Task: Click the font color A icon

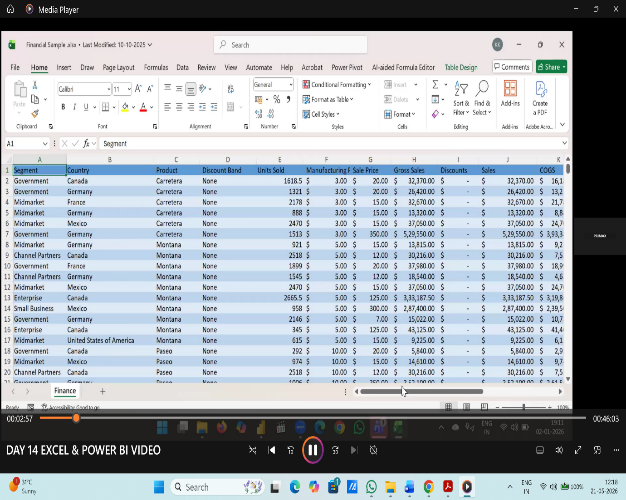Action: 143,107
